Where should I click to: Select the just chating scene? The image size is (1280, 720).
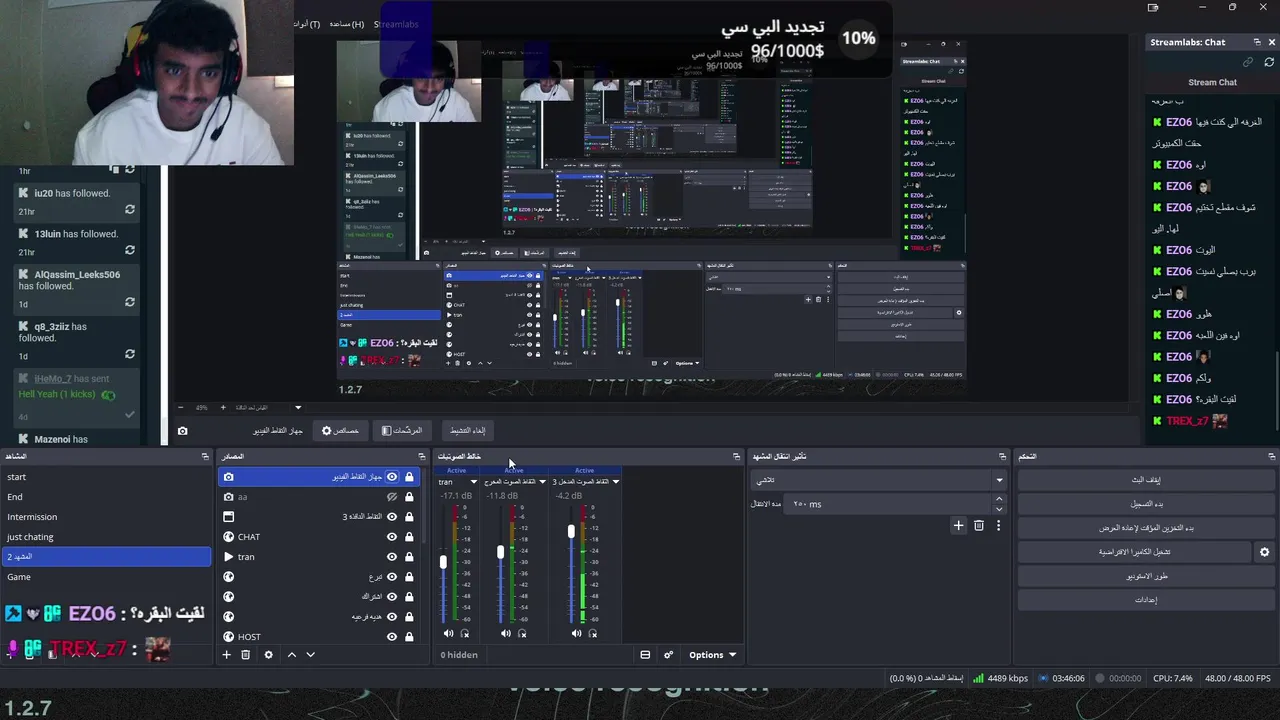[106, 537]
